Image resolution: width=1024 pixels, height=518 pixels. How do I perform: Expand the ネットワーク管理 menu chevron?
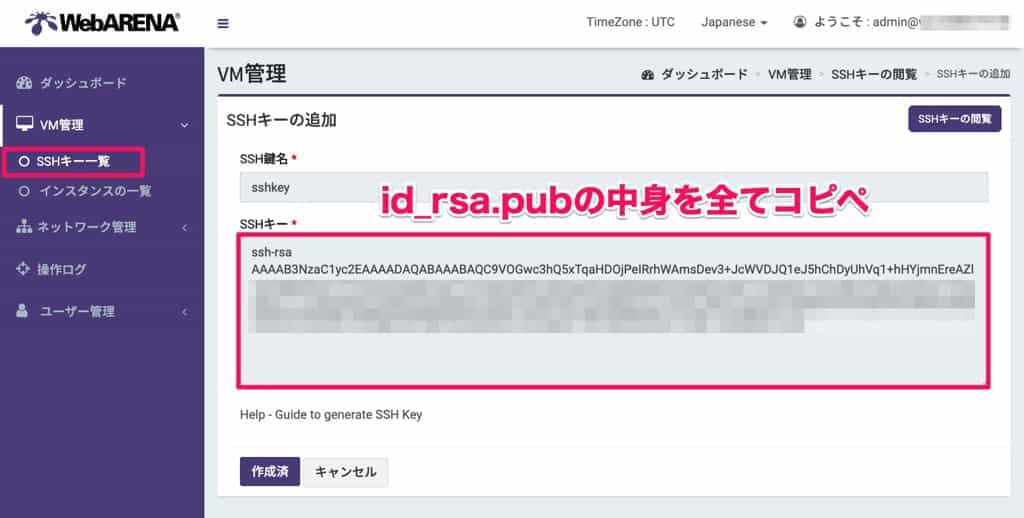184,227
